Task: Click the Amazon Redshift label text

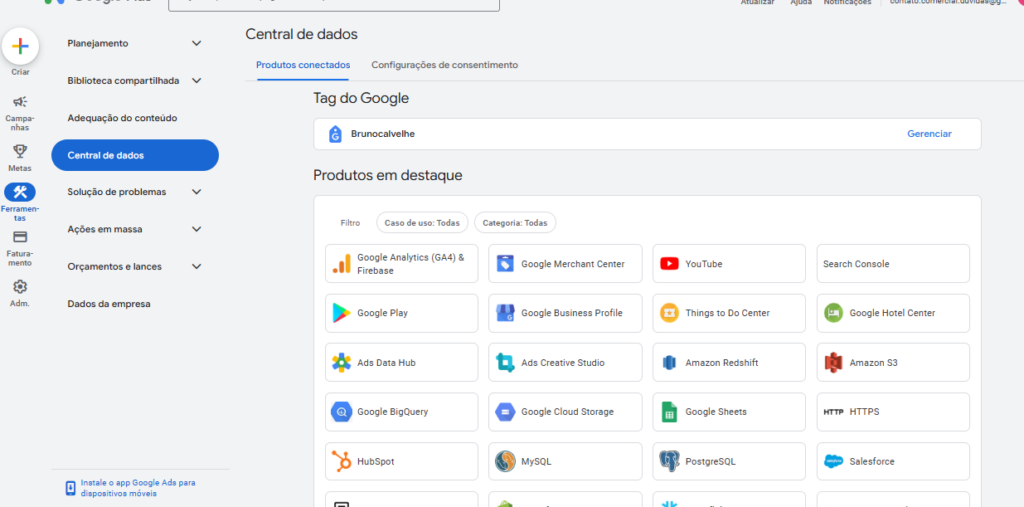Action: pyautogui.click(x=722, y=363)
